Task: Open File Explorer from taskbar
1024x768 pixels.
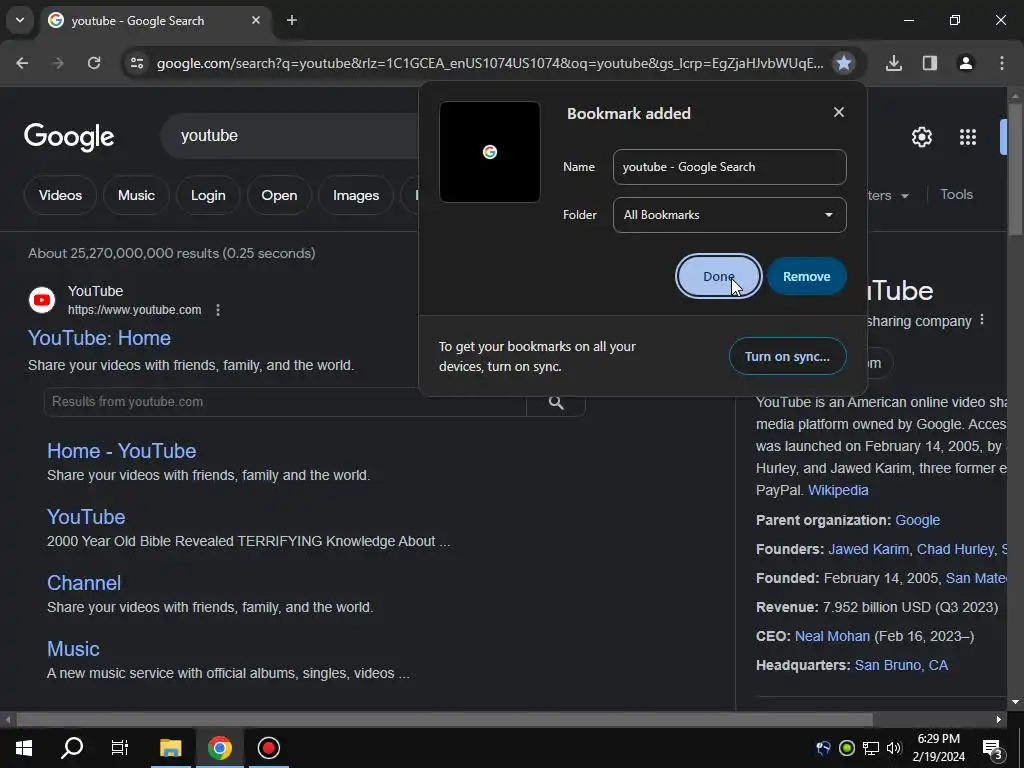Action: [x=170, y=747]
